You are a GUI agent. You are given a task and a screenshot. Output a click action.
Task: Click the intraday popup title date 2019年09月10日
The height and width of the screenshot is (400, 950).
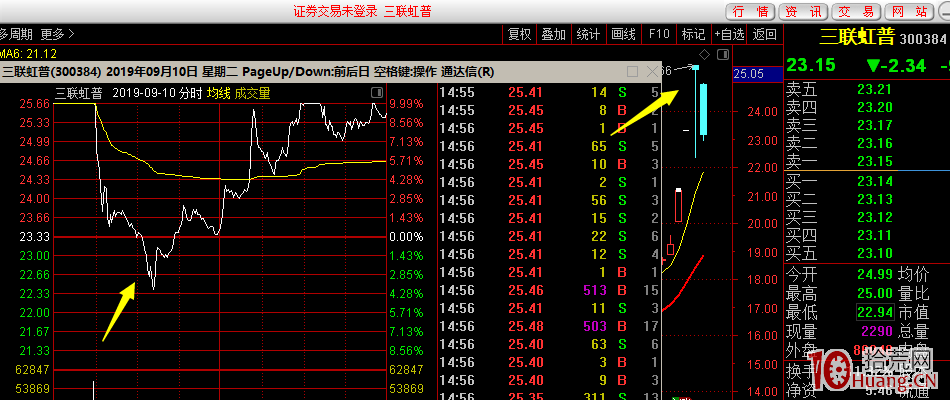click(x=151, y=72)
